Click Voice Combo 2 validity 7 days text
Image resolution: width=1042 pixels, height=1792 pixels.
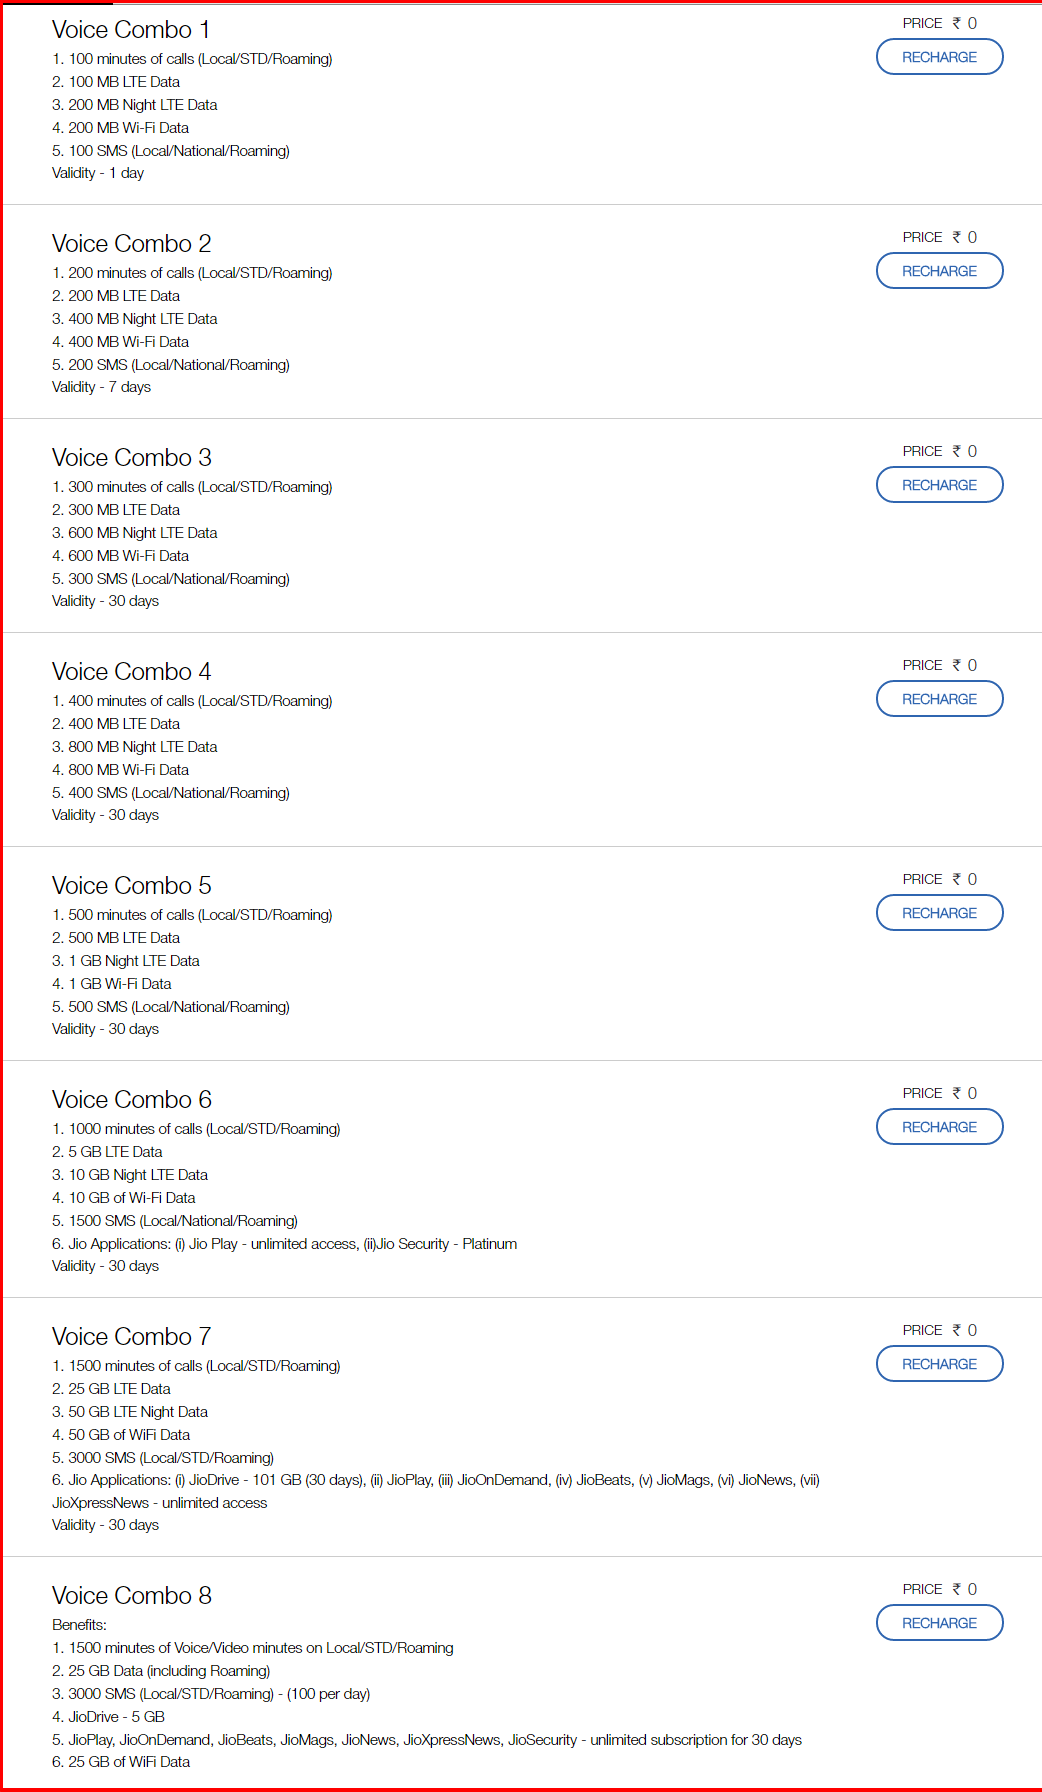[101, 387]
